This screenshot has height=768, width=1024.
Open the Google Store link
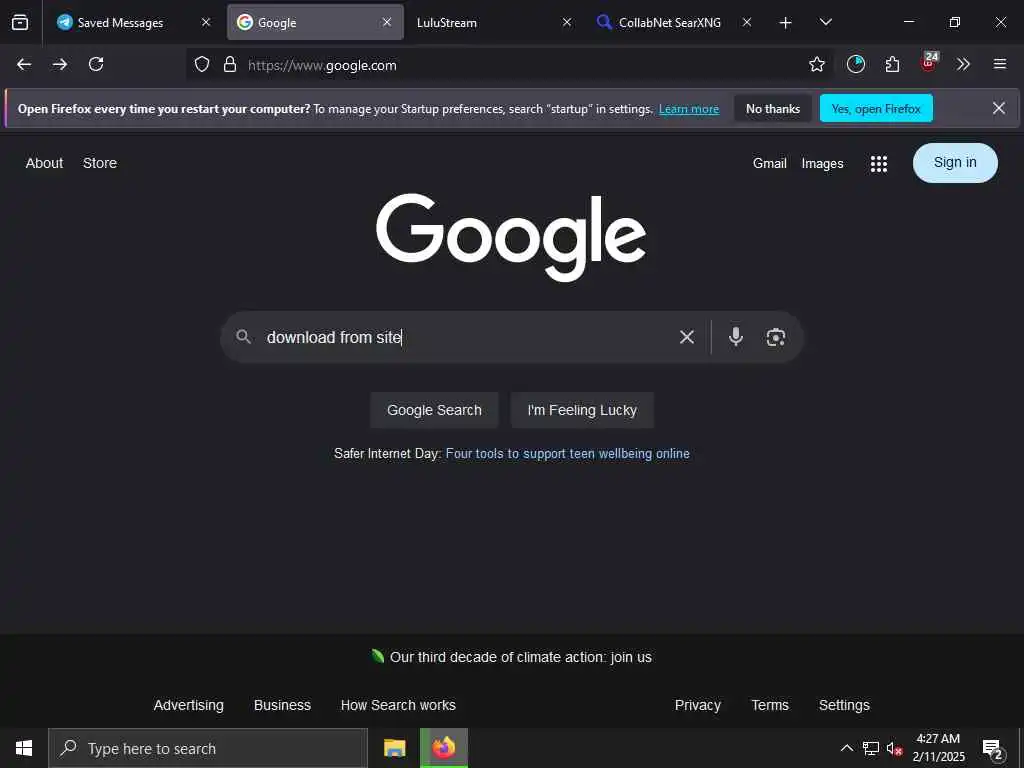[100, 163]
